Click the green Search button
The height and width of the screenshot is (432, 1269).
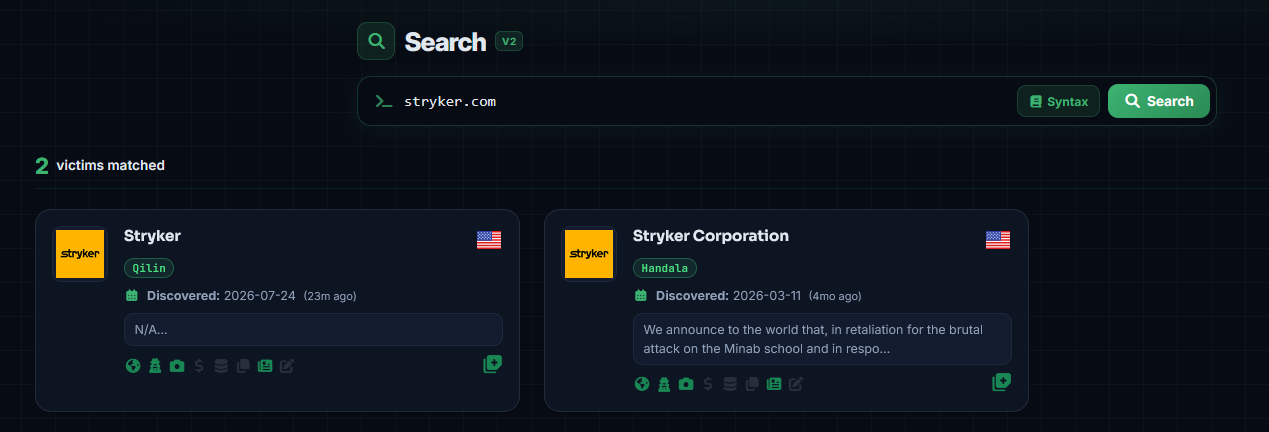(1159, 101)
